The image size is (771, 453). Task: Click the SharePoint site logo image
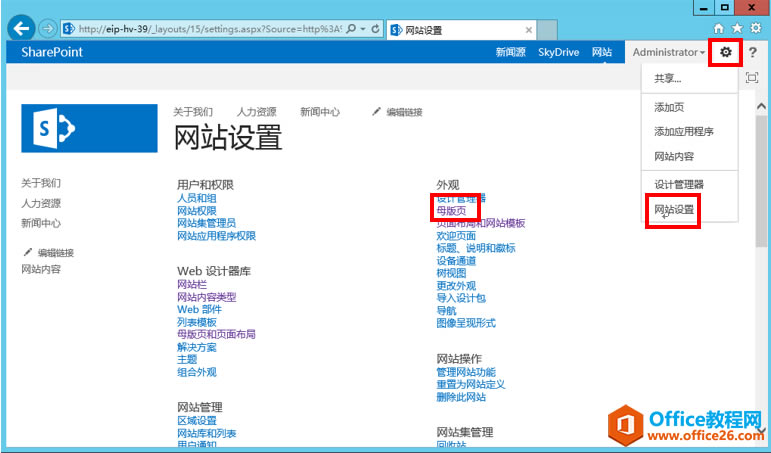tap(89, 128)
